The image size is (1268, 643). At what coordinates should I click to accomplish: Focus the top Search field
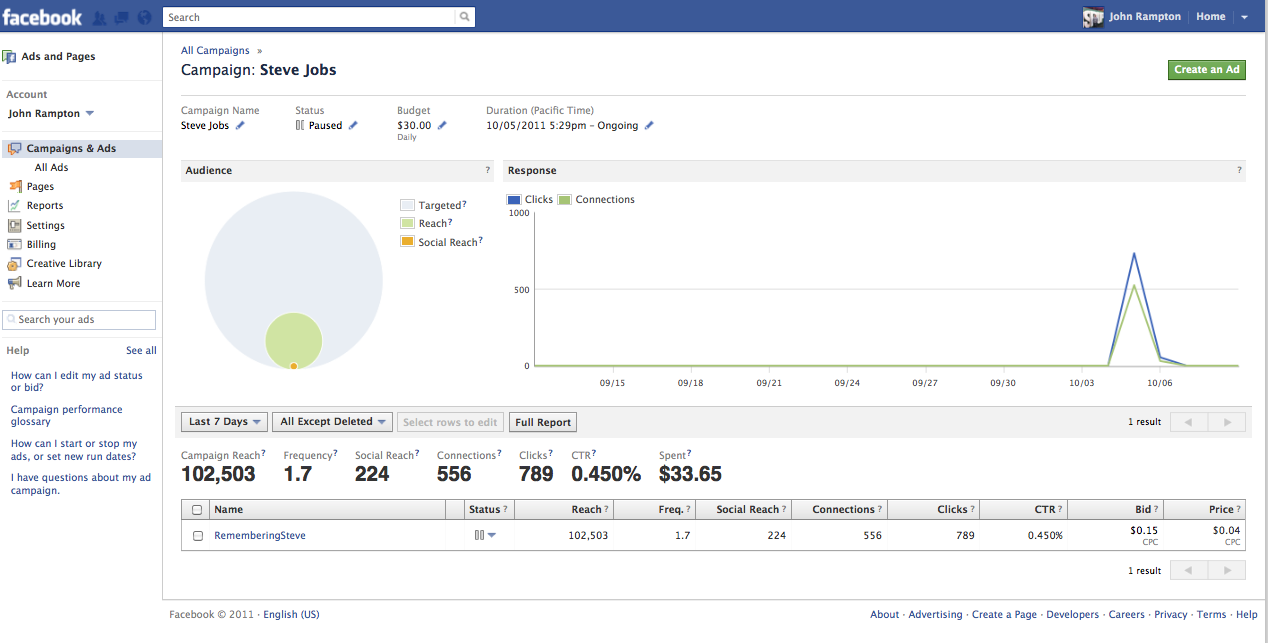click(x=310, y=17)
